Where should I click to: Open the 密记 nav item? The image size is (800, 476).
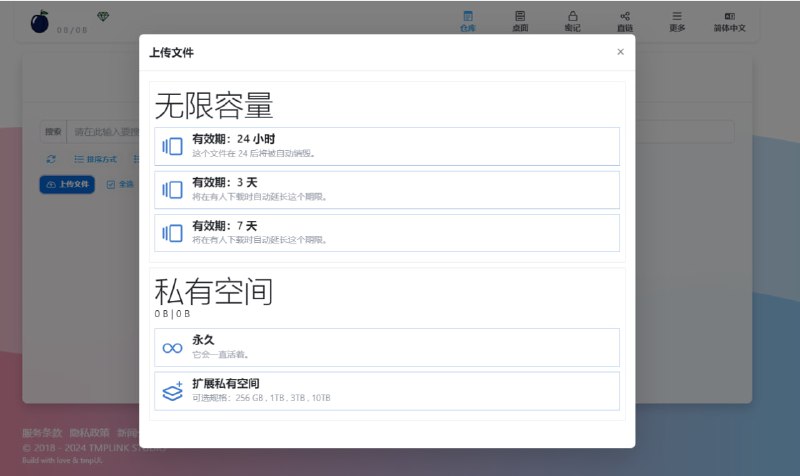point(572,21)
